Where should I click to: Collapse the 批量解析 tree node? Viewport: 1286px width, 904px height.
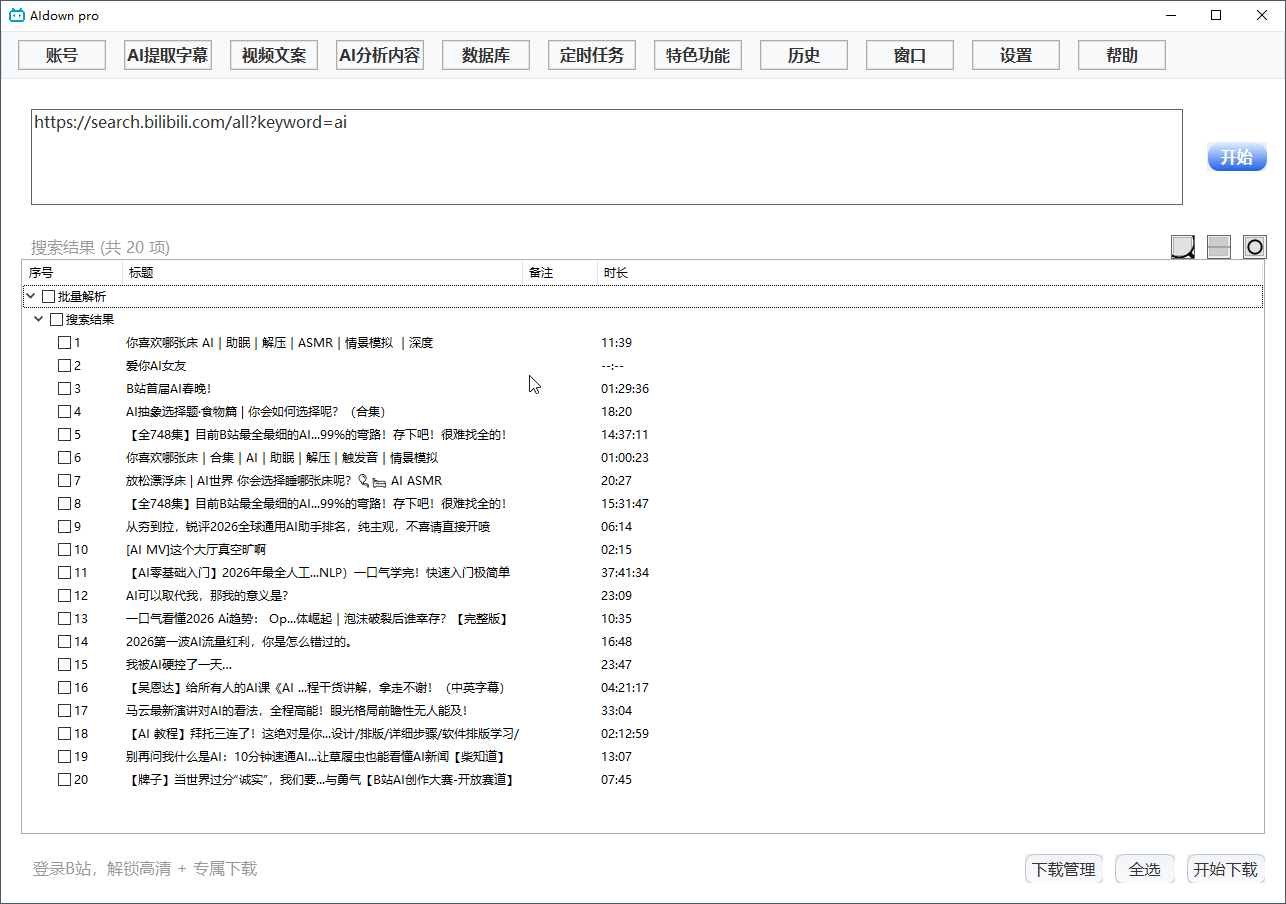point(30,296)
